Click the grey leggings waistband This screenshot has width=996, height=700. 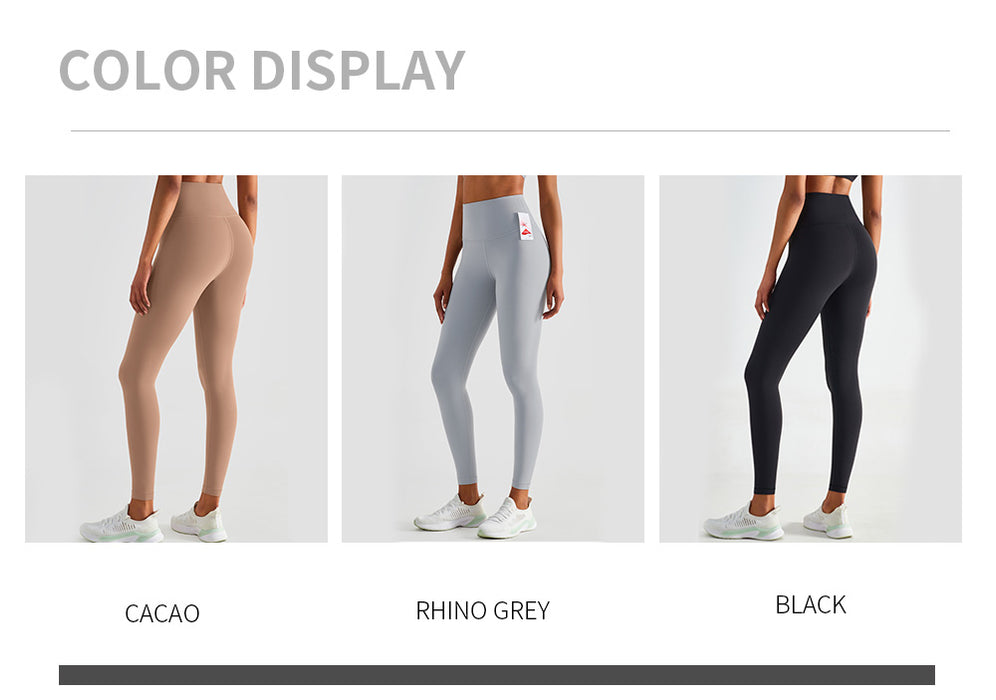[501, 218]
